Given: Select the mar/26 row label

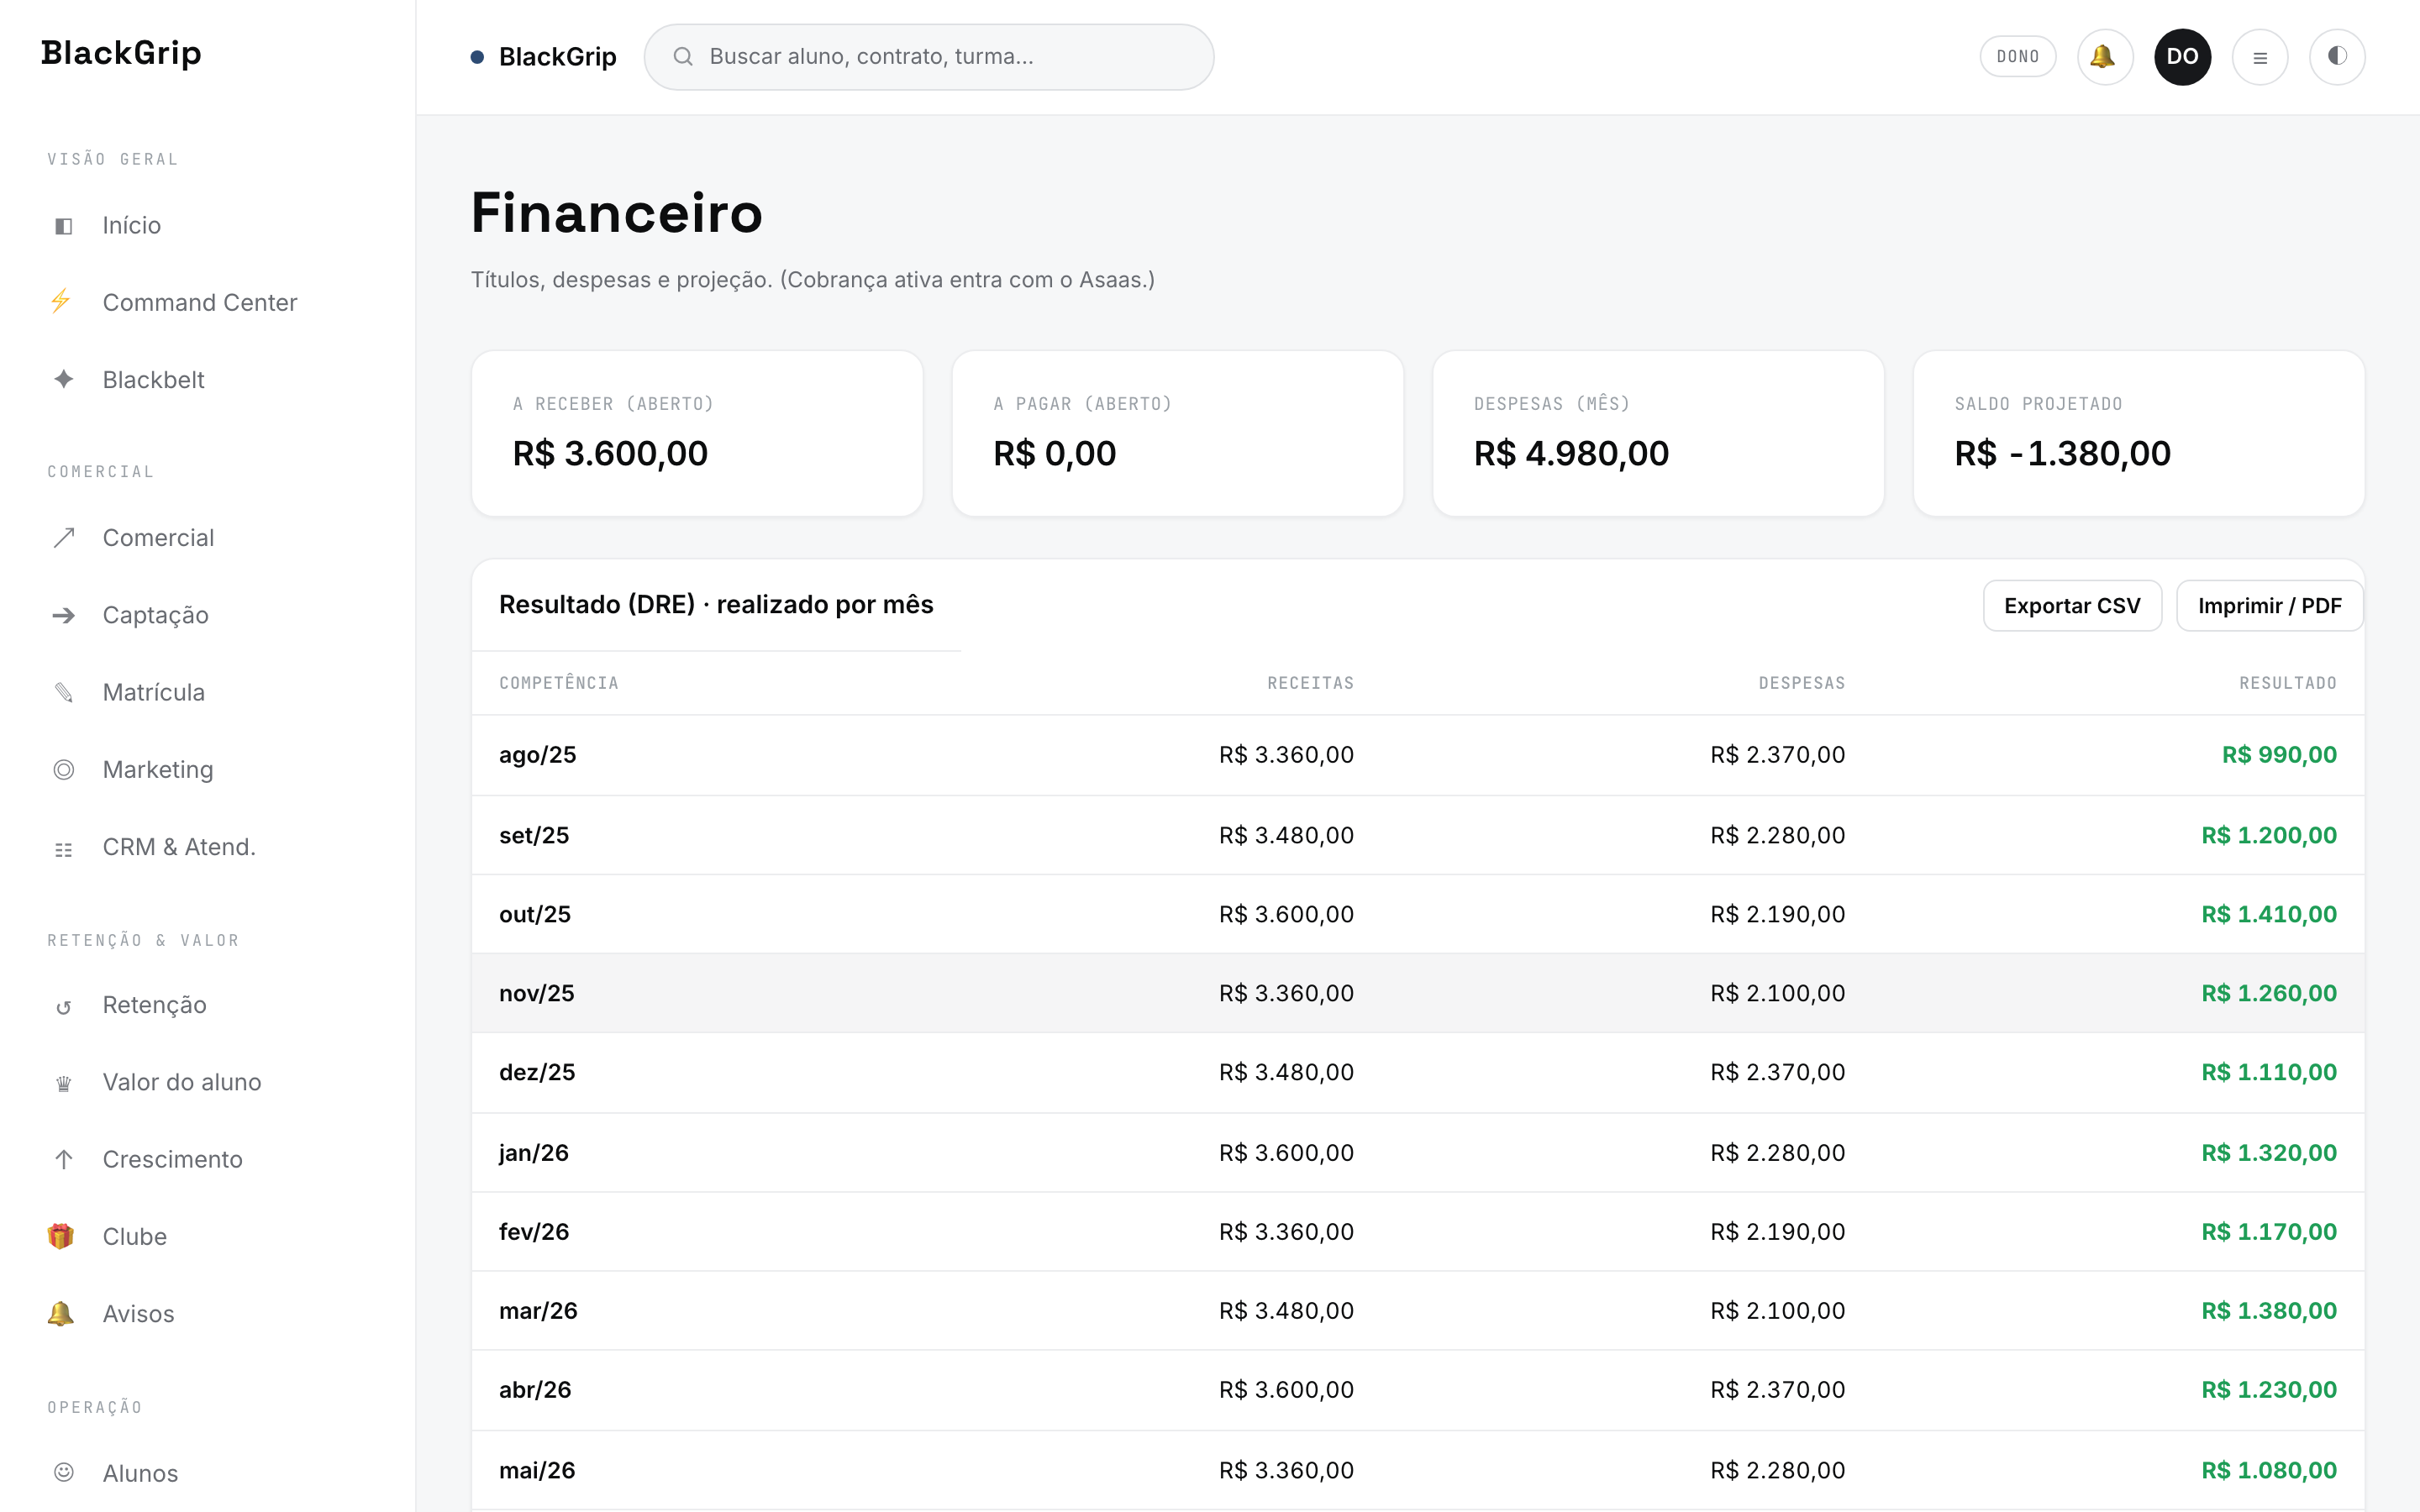Looking at the screenshot, I should (x=538, y=1311).
